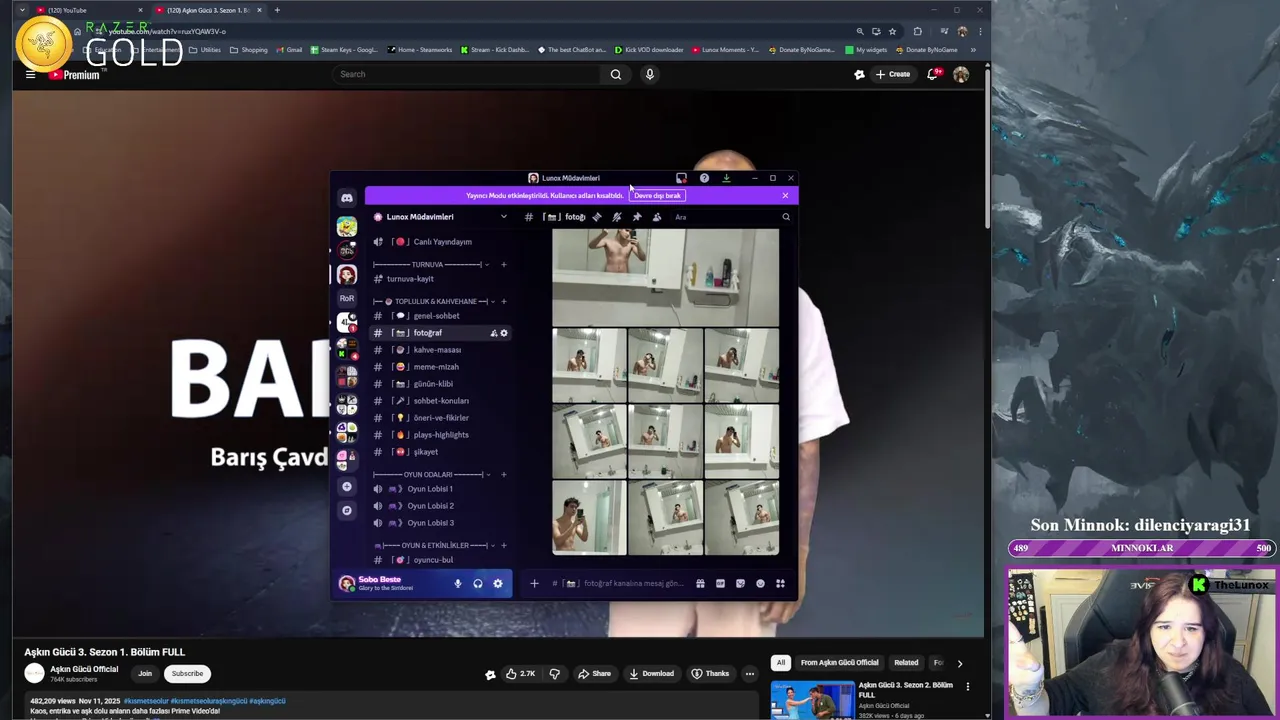Select the Related filter chip

pos(906,662)
